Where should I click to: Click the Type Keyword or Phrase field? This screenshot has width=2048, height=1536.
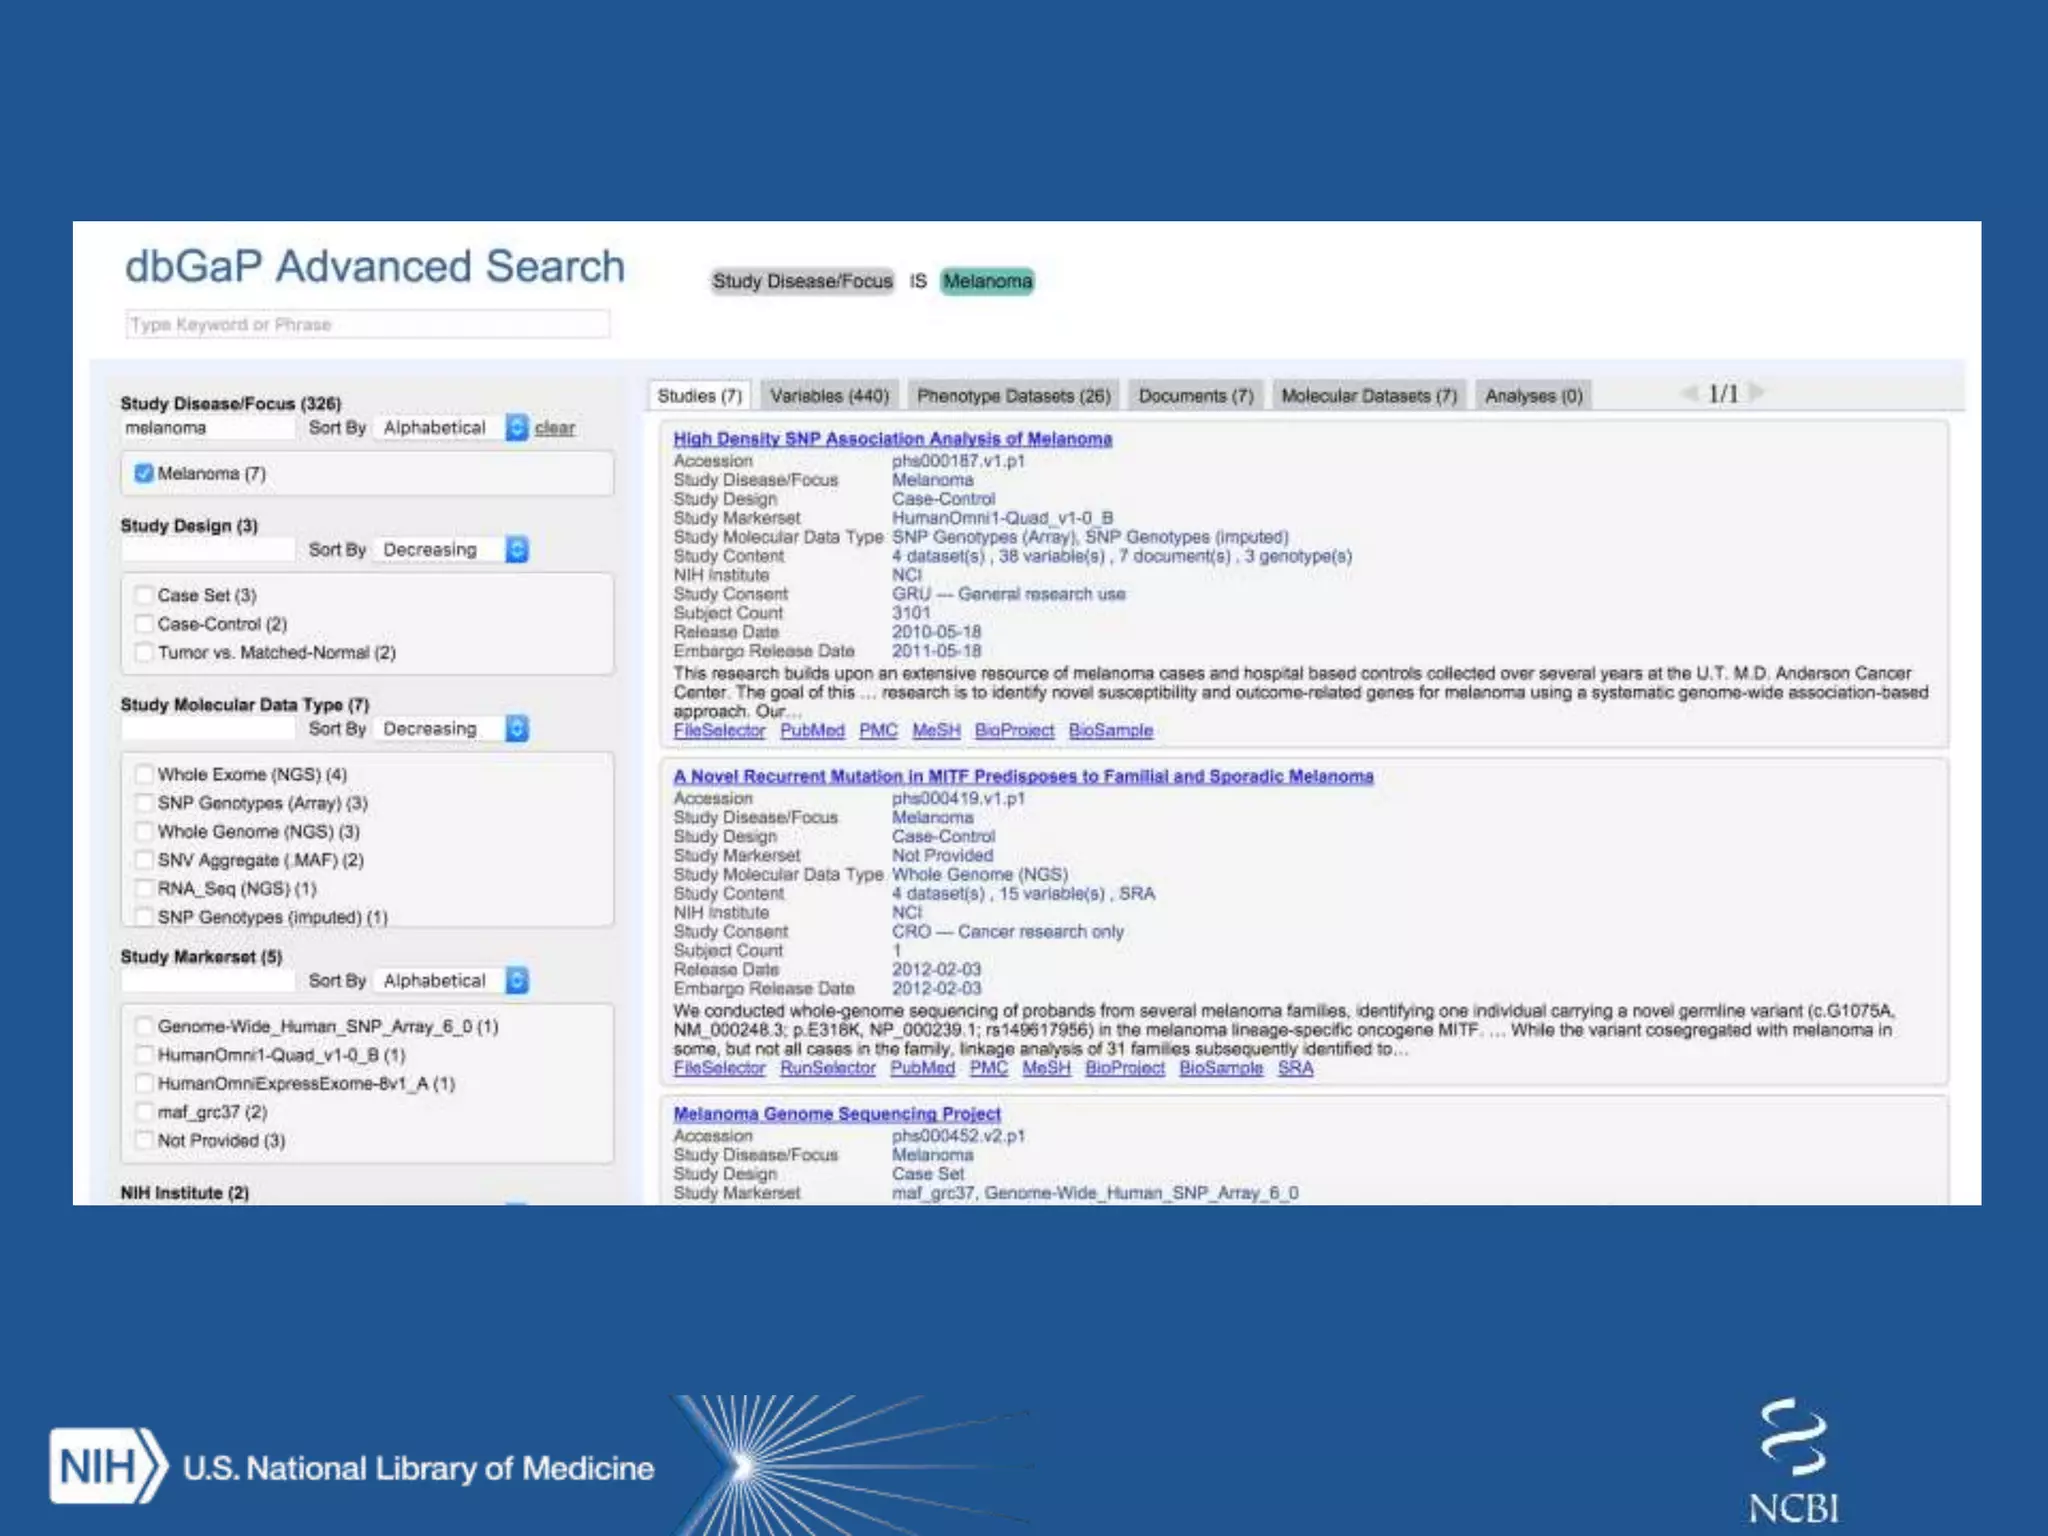click(x=367, y=324)
